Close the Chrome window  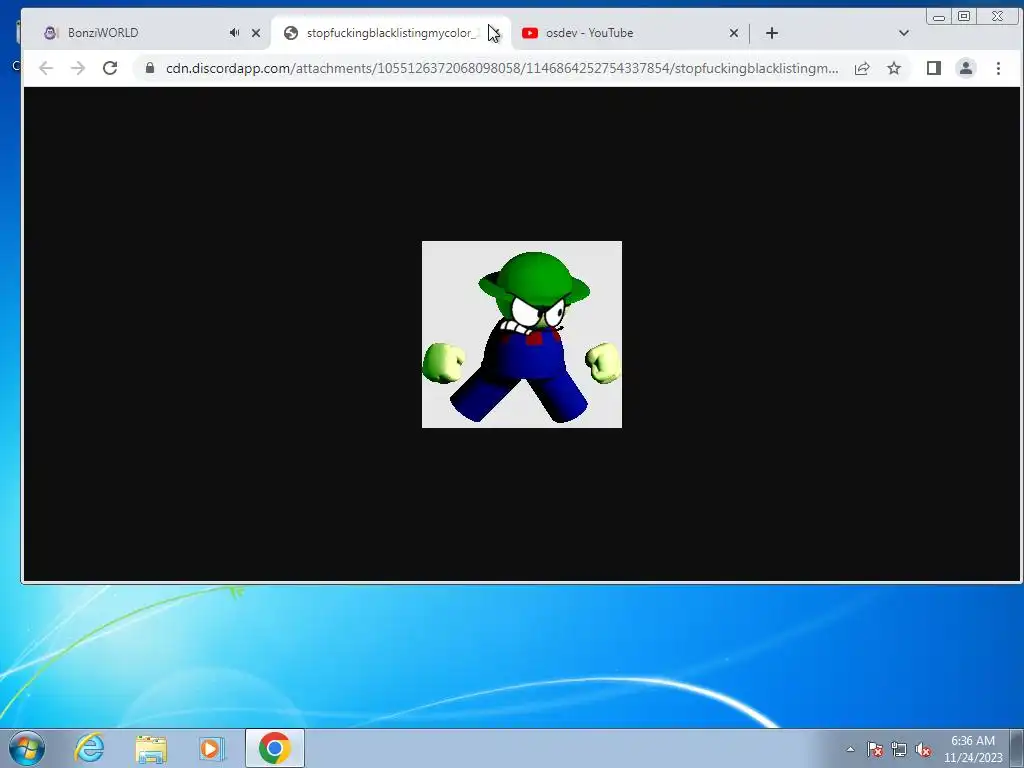coord(997,16)
